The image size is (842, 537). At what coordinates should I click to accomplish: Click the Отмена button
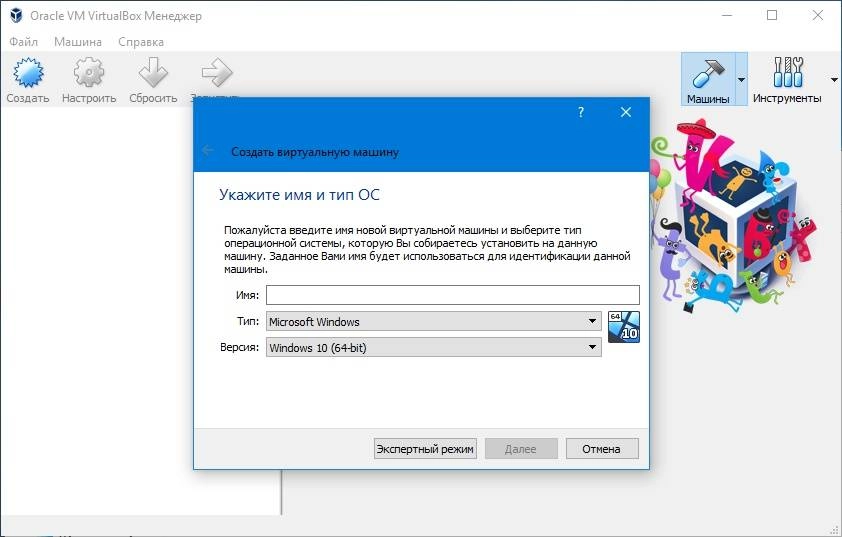point(602,448)
